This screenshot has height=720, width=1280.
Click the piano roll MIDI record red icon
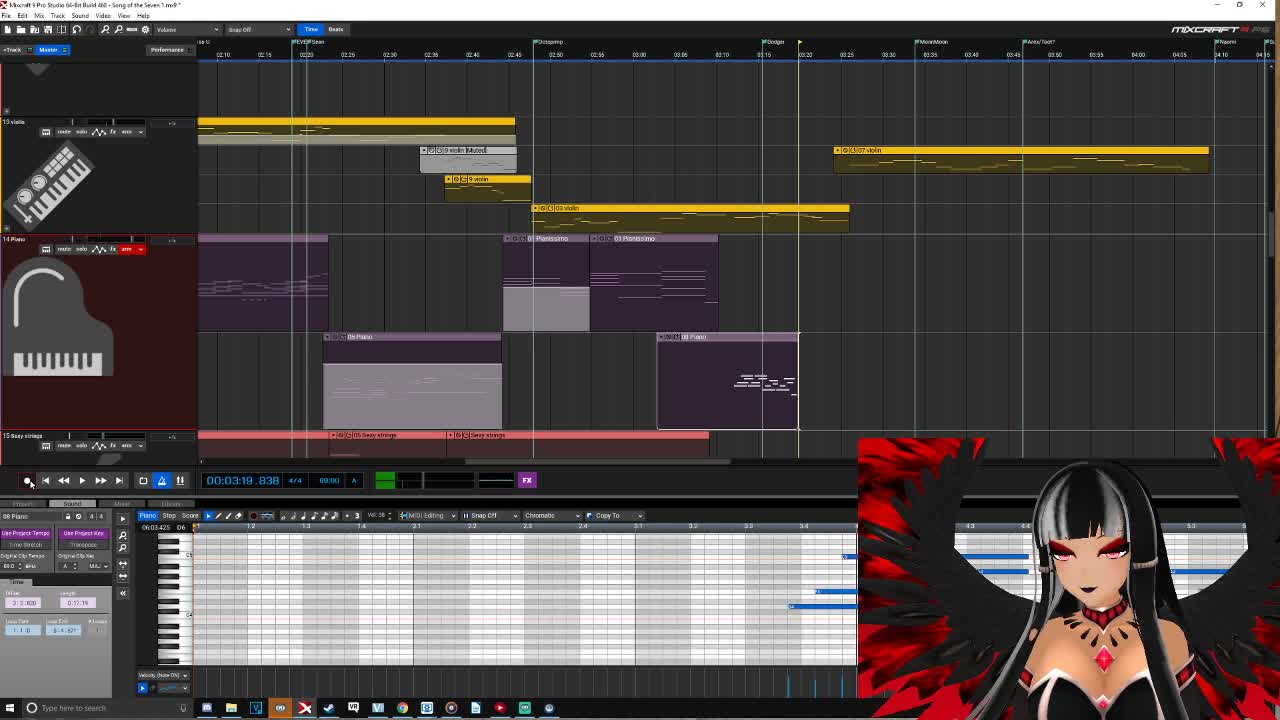click(252, 516)
